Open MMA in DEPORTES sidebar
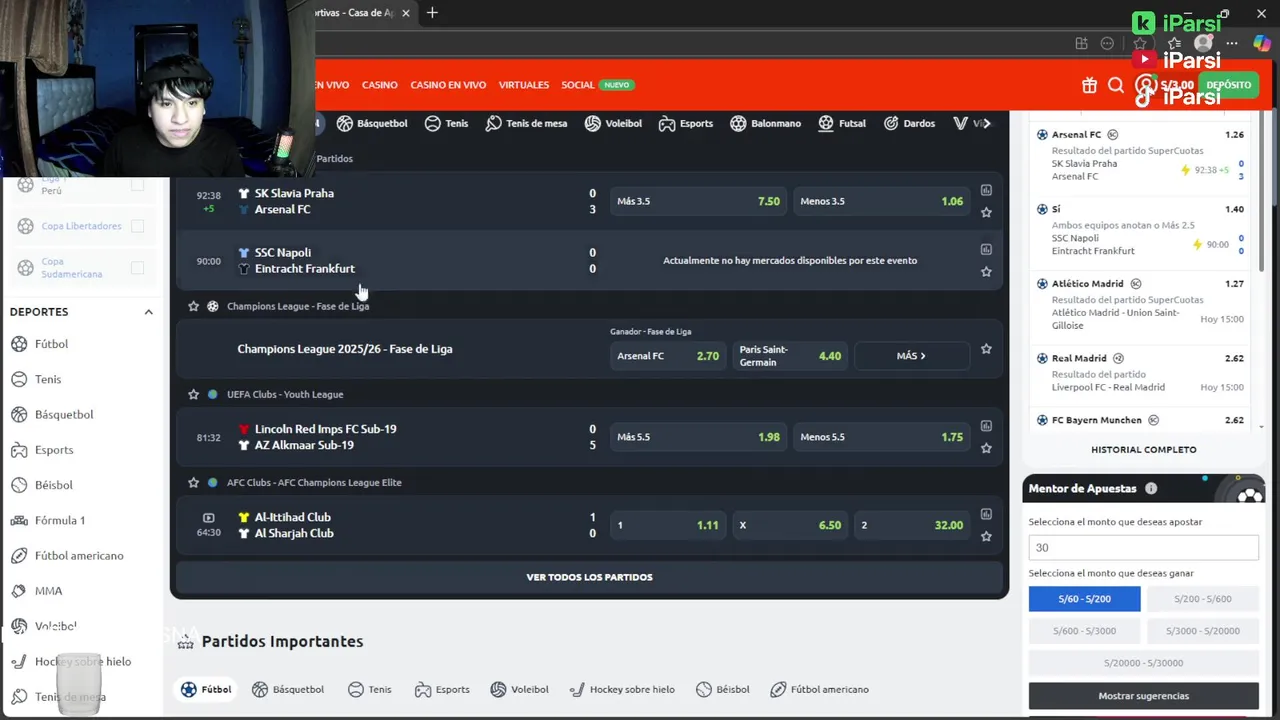Screen dimensions: 1280x720 [x=48, y=591]
